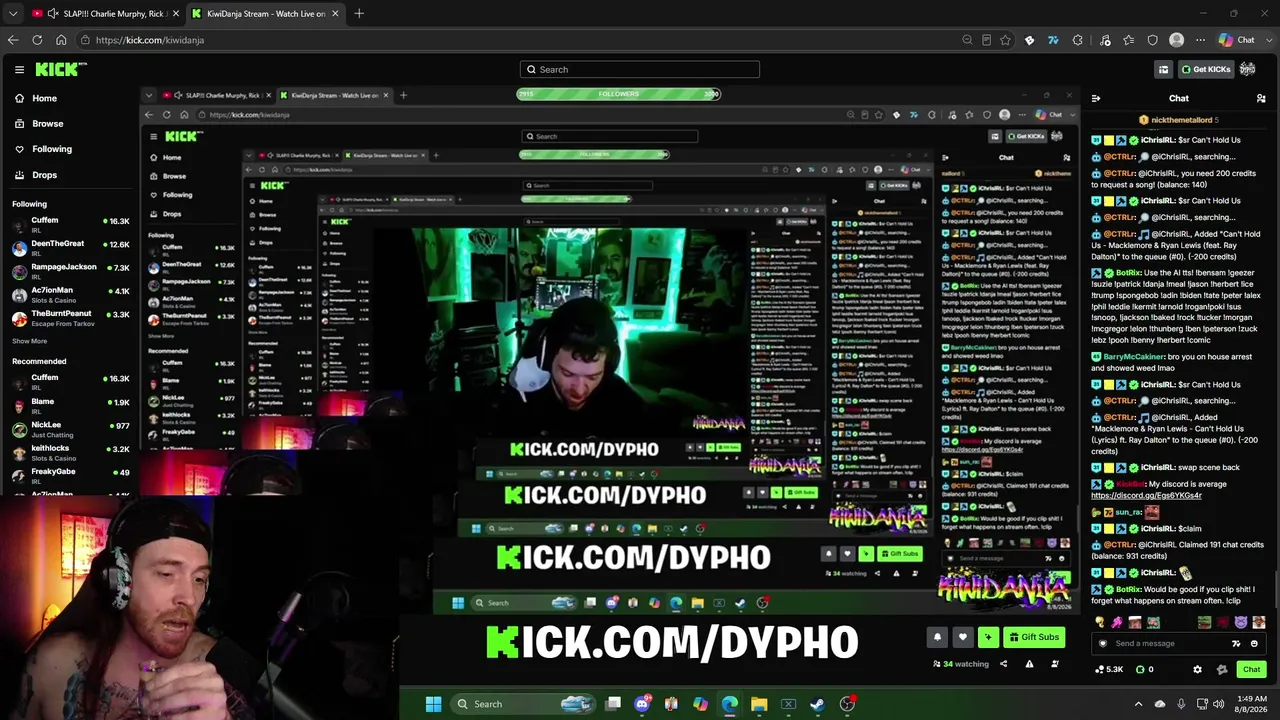Click the notification bell icon for the stream

click(937, 637)
